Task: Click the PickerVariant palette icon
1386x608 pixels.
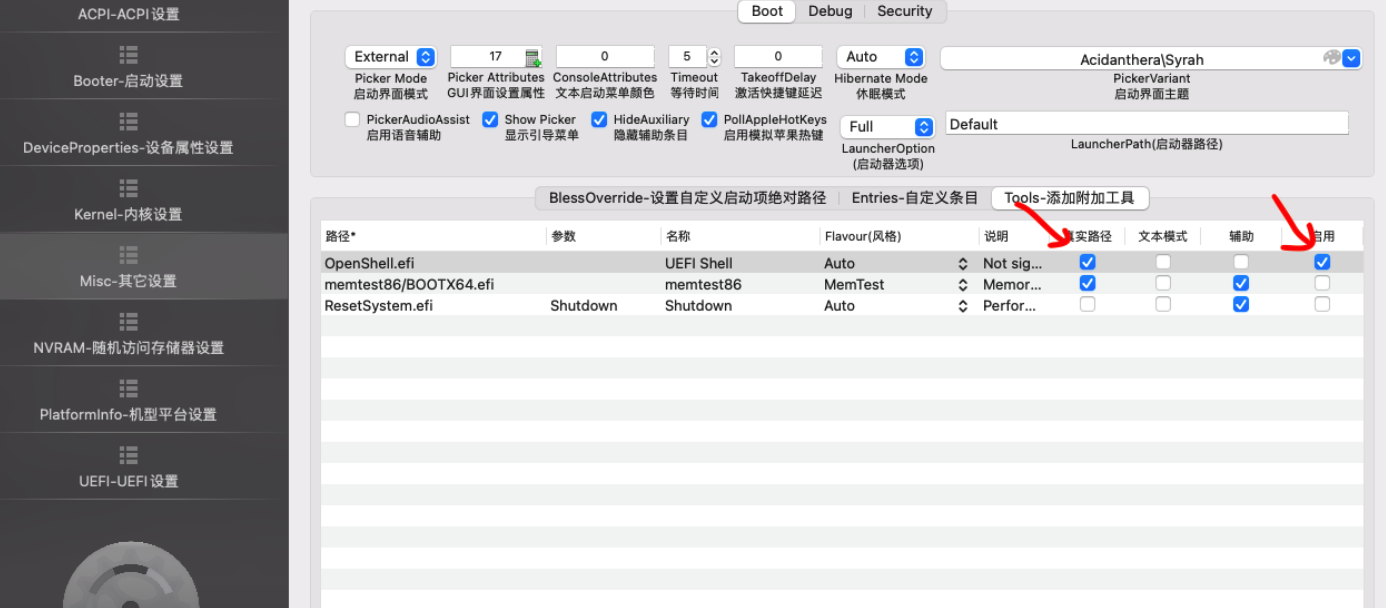Action: [1331, 58]
